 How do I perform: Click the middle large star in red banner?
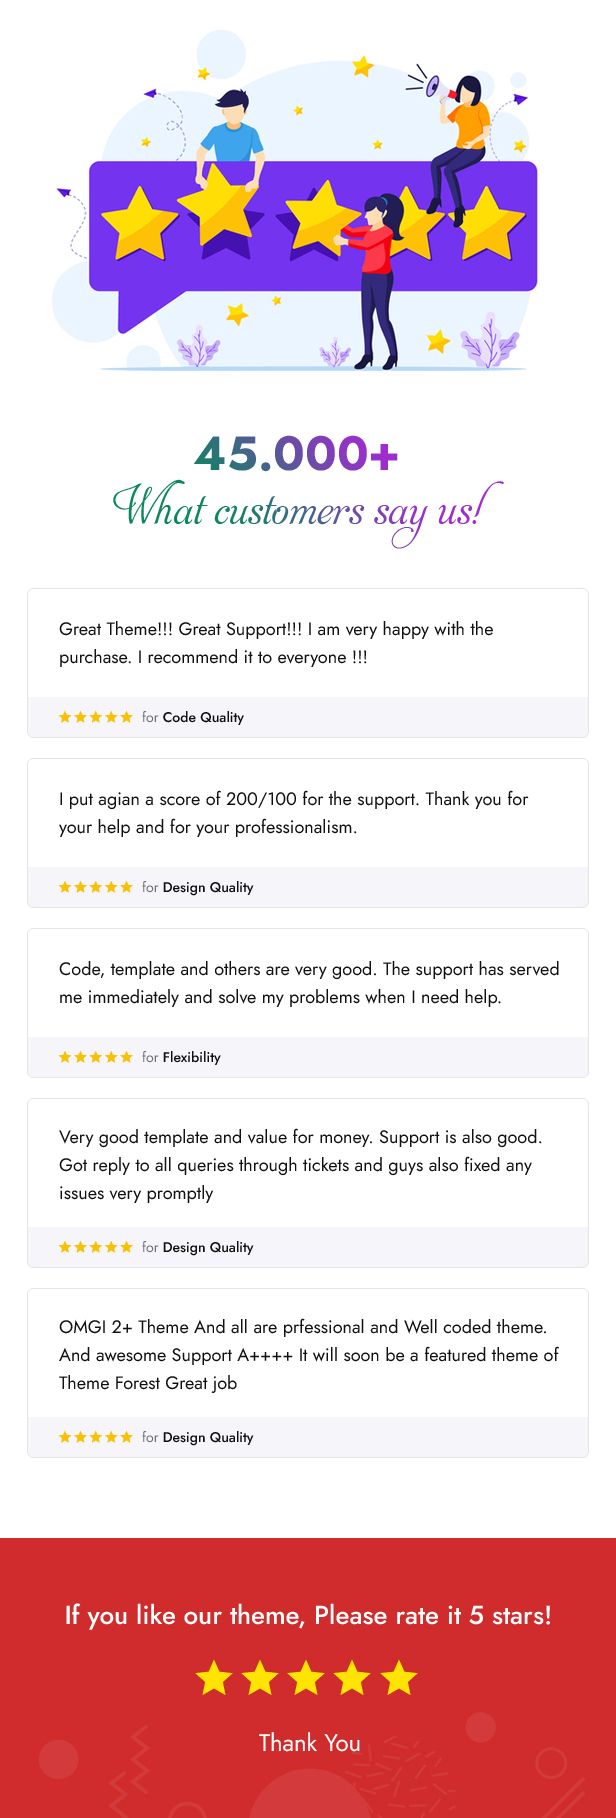point(306,1678)
